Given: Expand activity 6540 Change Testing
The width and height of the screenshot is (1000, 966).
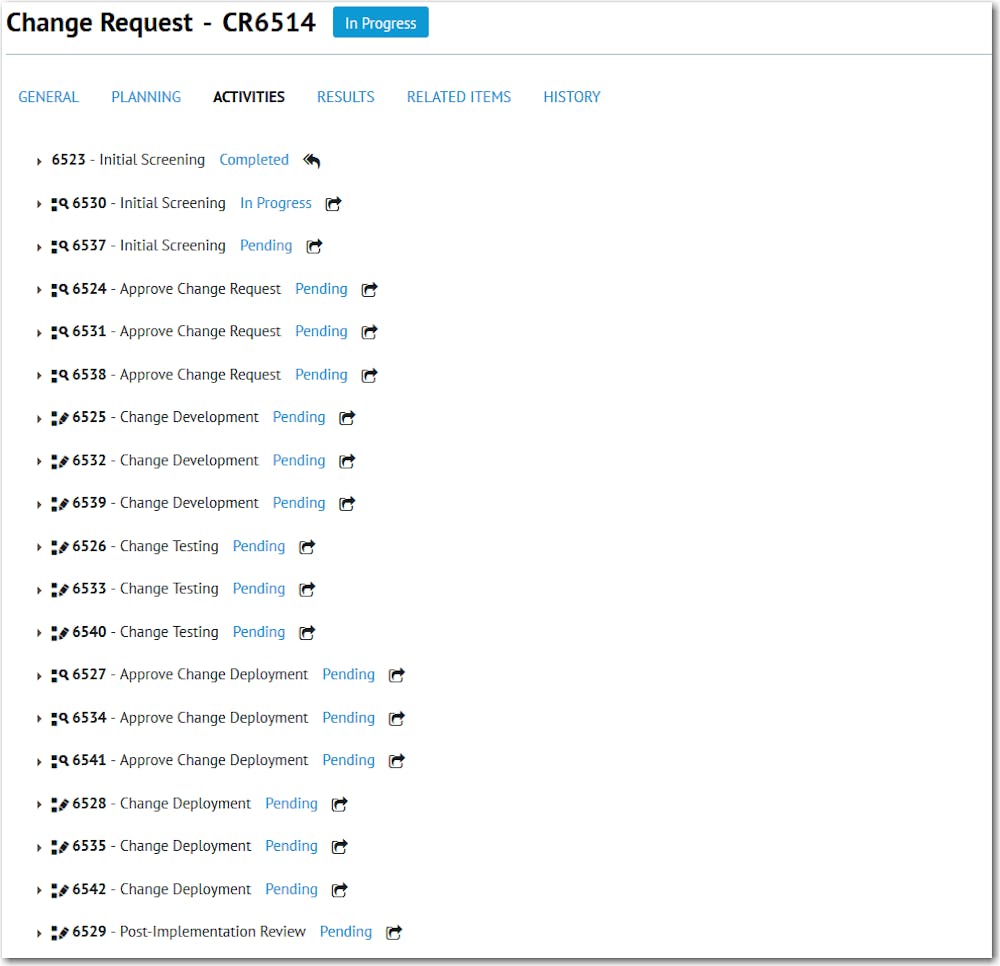Looking at the screenshot, I should tap(38, 632).
